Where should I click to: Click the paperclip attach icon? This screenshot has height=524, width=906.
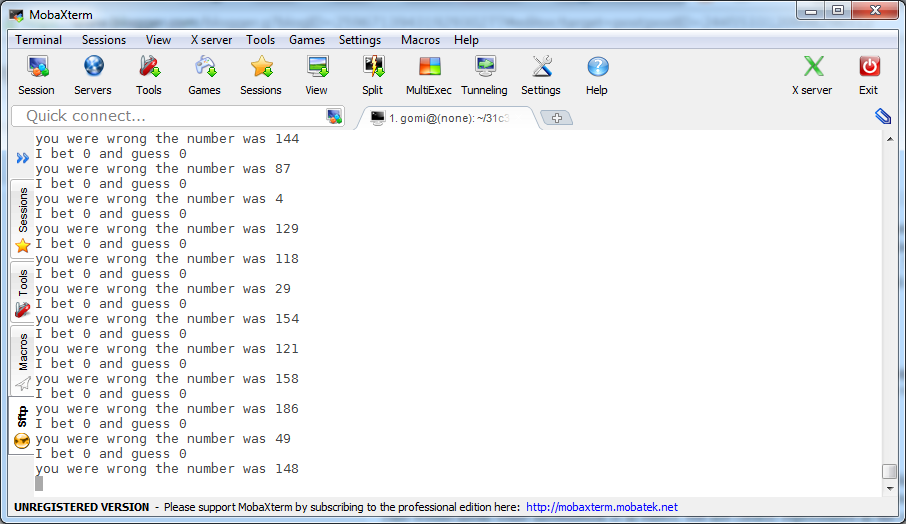pyautogui.click(x=883, y=116)
